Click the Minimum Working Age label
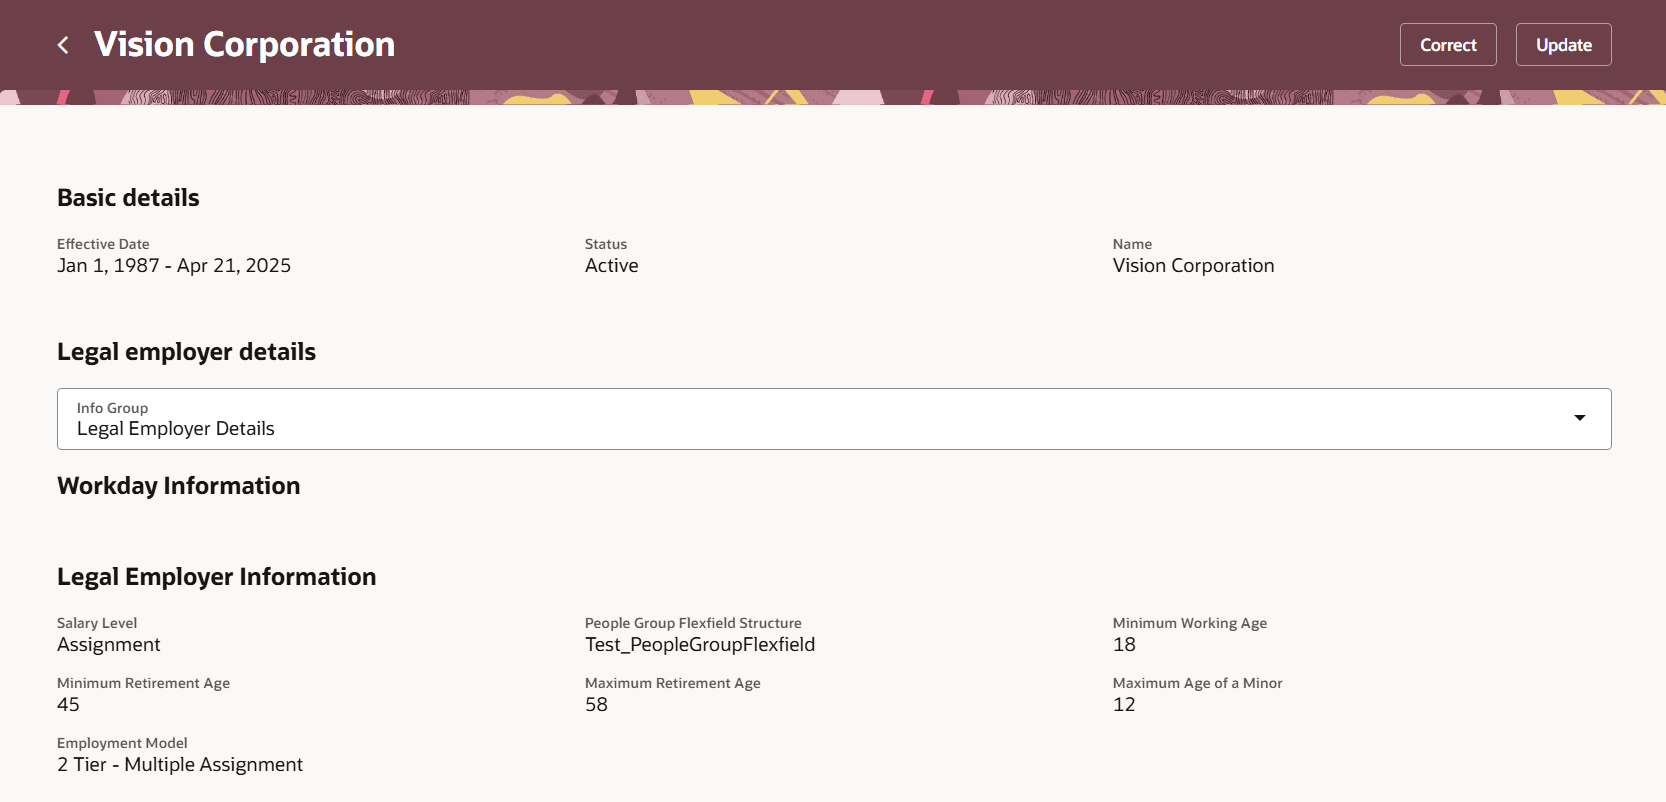 pyautogui.click(x=1190, y=623)
